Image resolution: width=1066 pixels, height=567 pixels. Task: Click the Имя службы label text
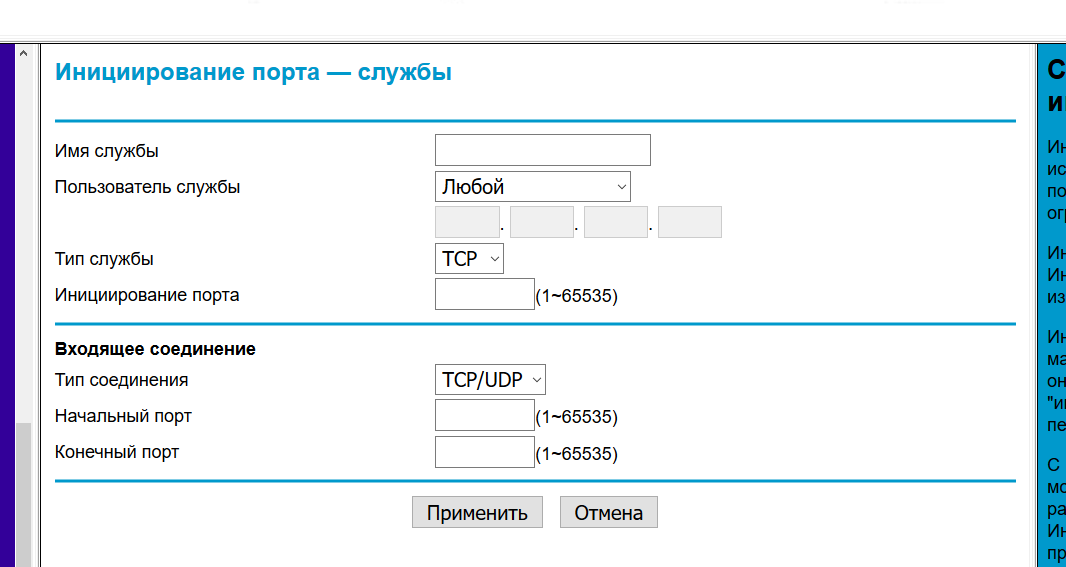(107, 151)
